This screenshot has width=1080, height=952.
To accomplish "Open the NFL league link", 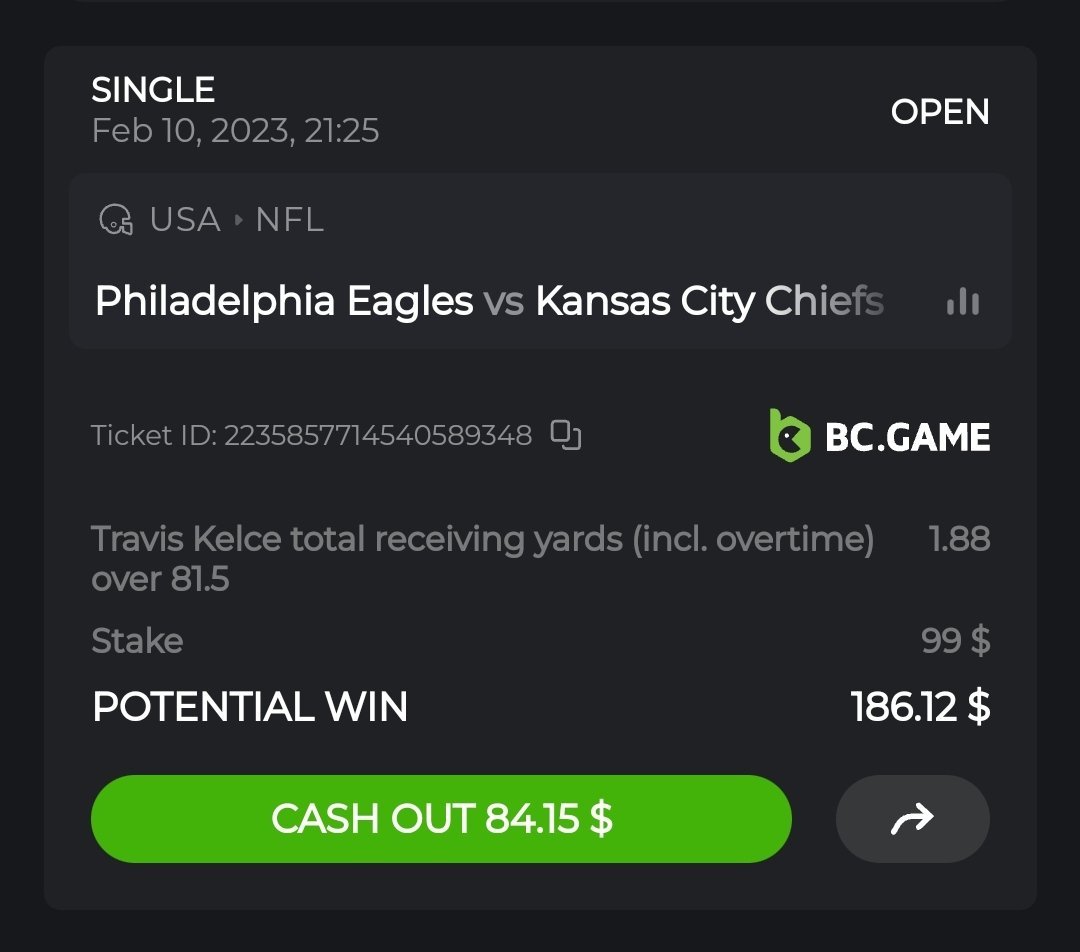I will 289,220.
